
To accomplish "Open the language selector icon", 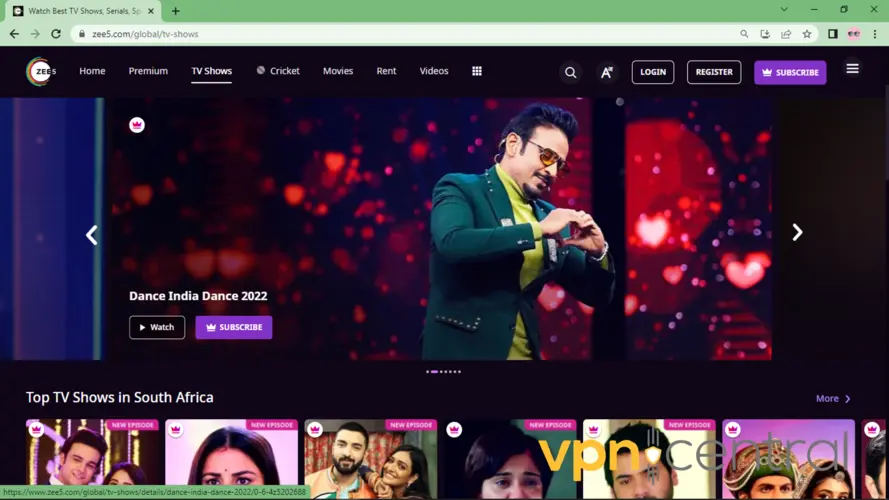I will click(x=607, y=73).
